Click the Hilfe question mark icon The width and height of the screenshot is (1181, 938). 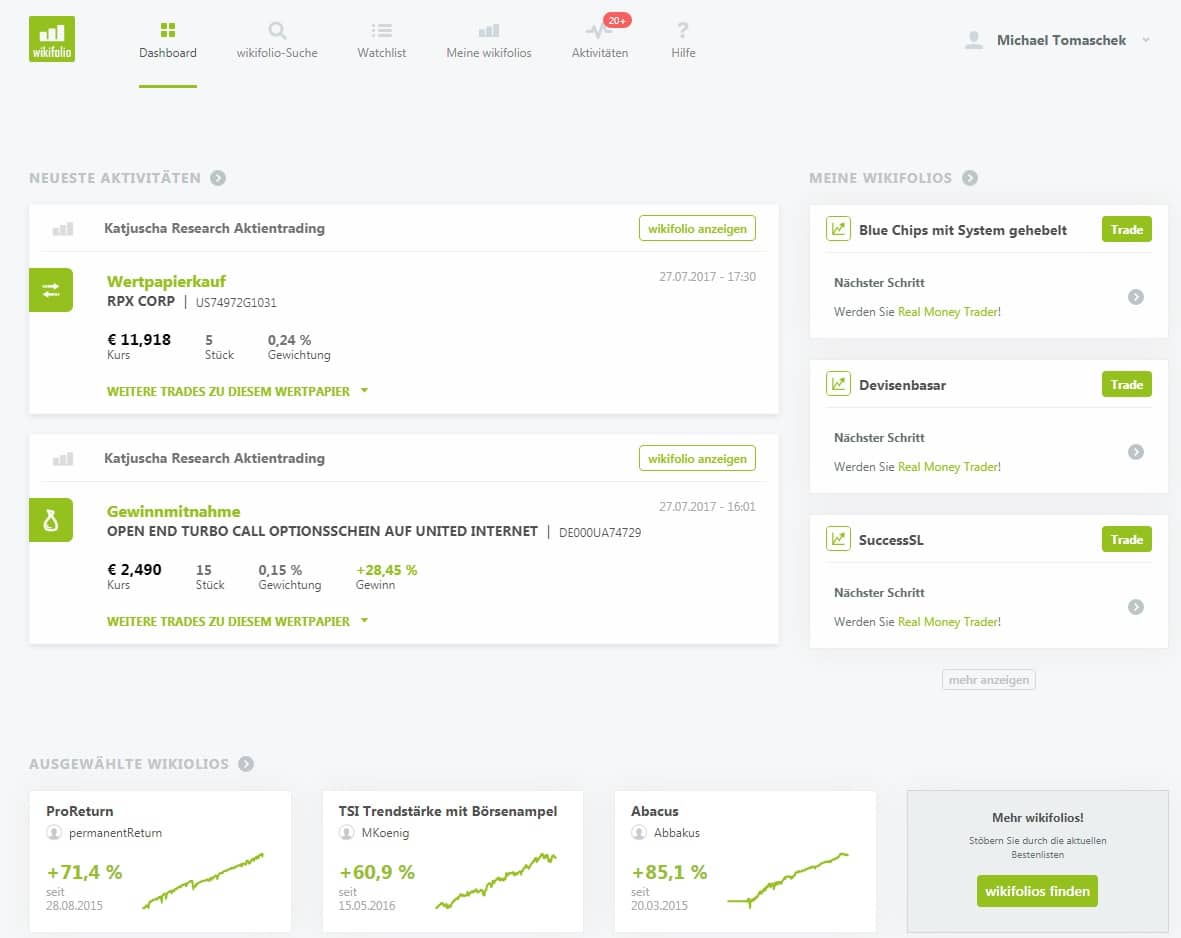pos(683,31)
